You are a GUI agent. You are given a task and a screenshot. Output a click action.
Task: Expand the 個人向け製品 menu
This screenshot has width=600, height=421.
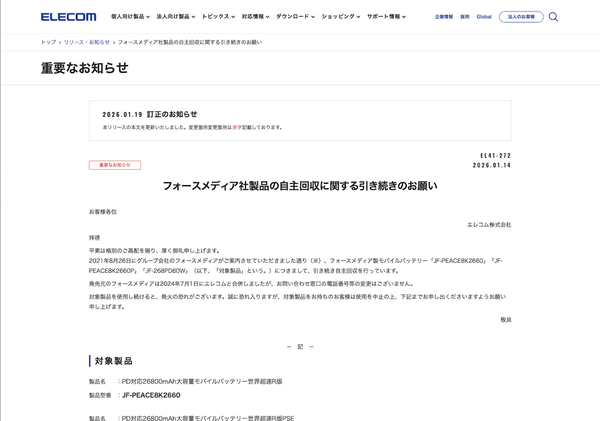click(x=130, y=16)
